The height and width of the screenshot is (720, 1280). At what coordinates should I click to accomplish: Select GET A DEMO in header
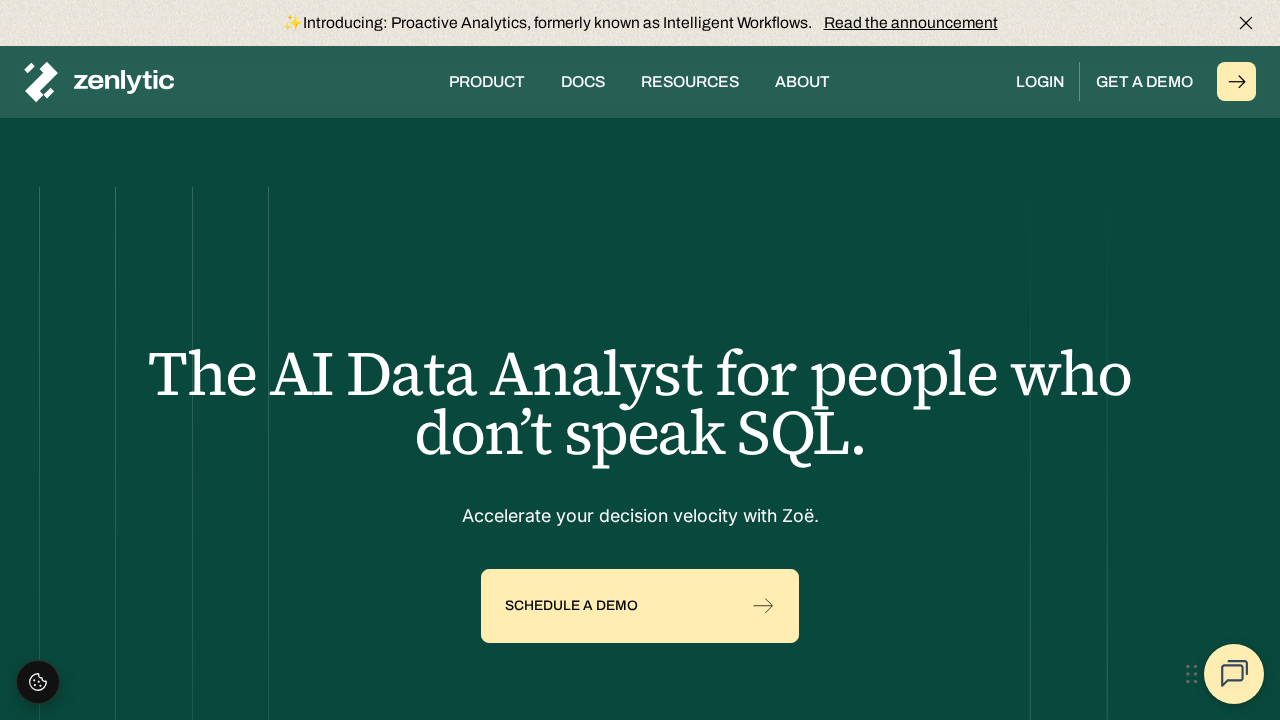click(x=1144, y=82)
